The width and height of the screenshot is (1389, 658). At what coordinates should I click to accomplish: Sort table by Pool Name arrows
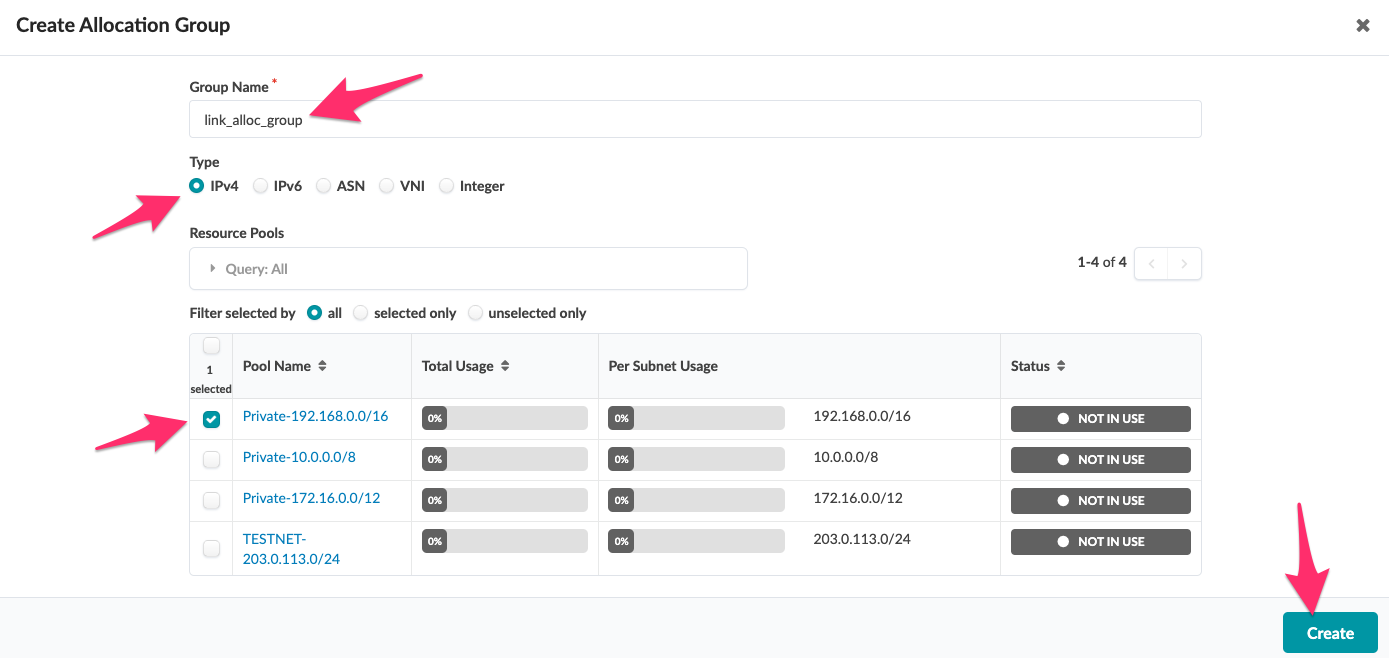(x=322, y=367)
